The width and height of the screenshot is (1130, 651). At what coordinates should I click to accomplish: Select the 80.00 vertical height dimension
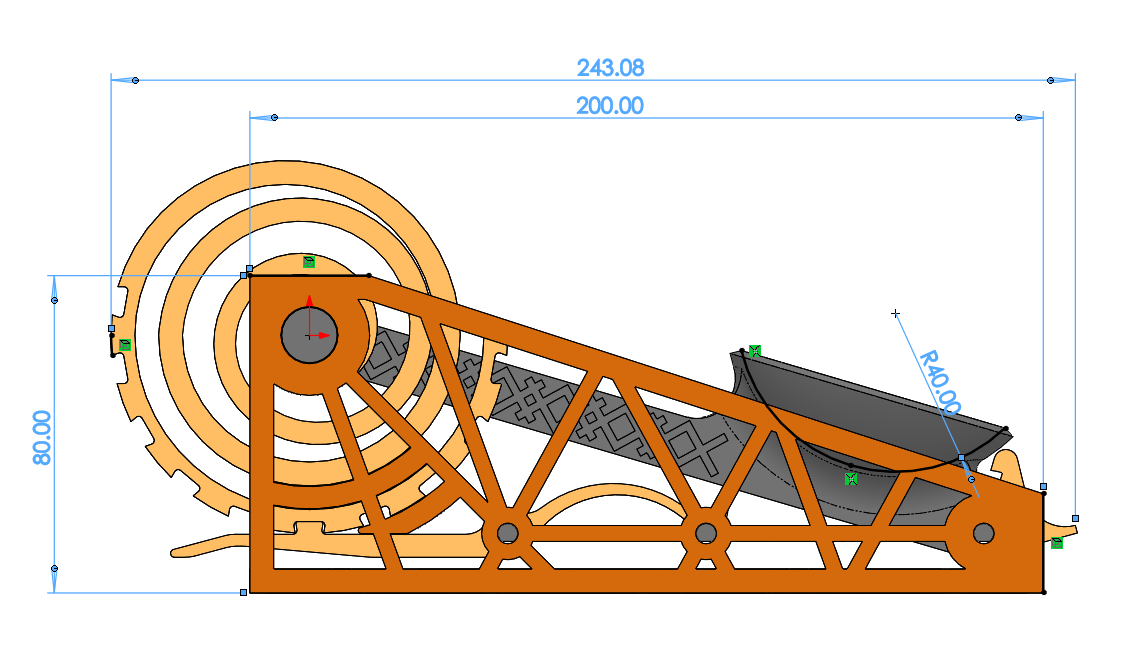(x=42, y=438)
